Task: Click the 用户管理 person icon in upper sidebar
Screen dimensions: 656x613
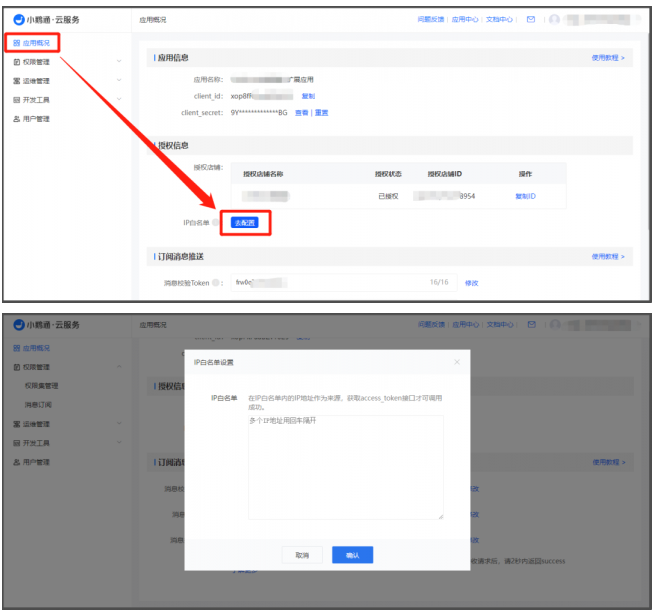Action: [16, 119]
